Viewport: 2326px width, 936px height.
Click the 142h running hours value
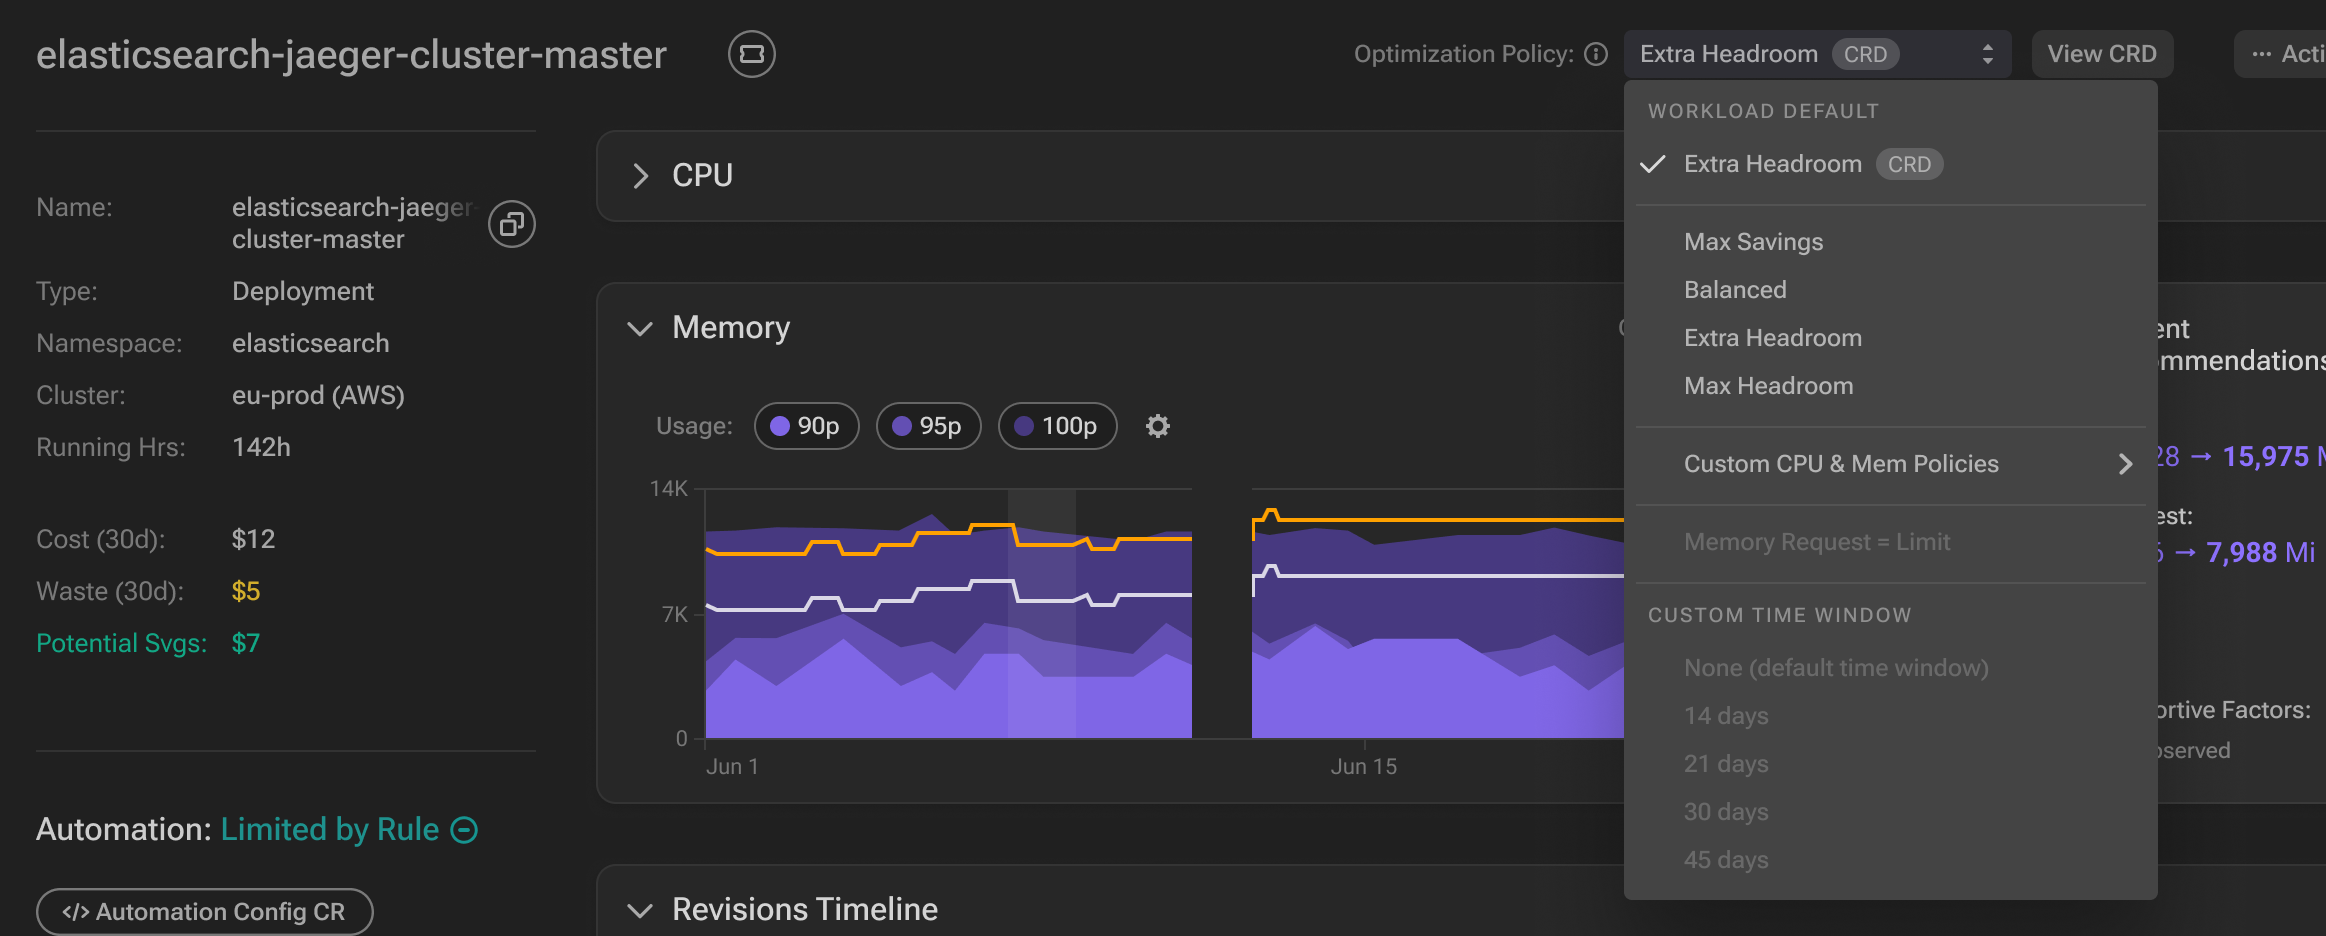261,447
